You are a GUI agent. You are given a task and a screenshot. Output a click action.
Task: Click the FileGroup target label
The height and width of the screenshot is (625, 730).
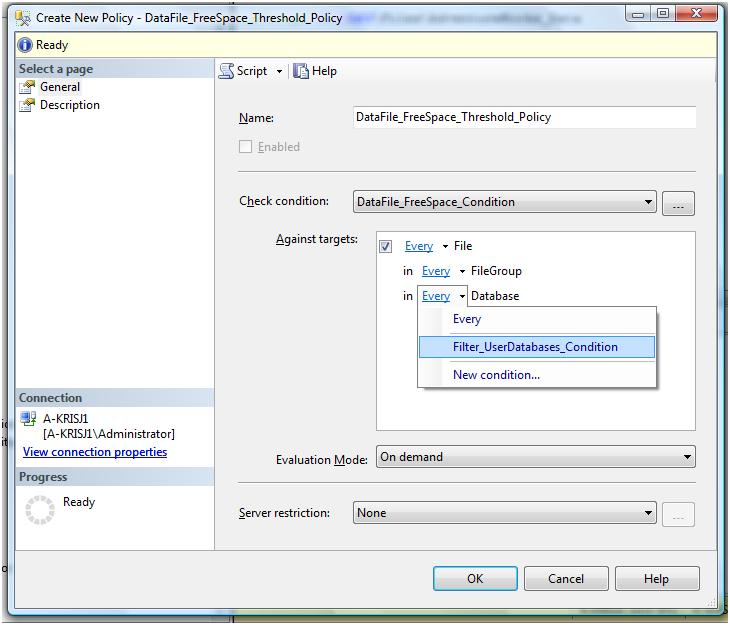click(x=496, y=271)
